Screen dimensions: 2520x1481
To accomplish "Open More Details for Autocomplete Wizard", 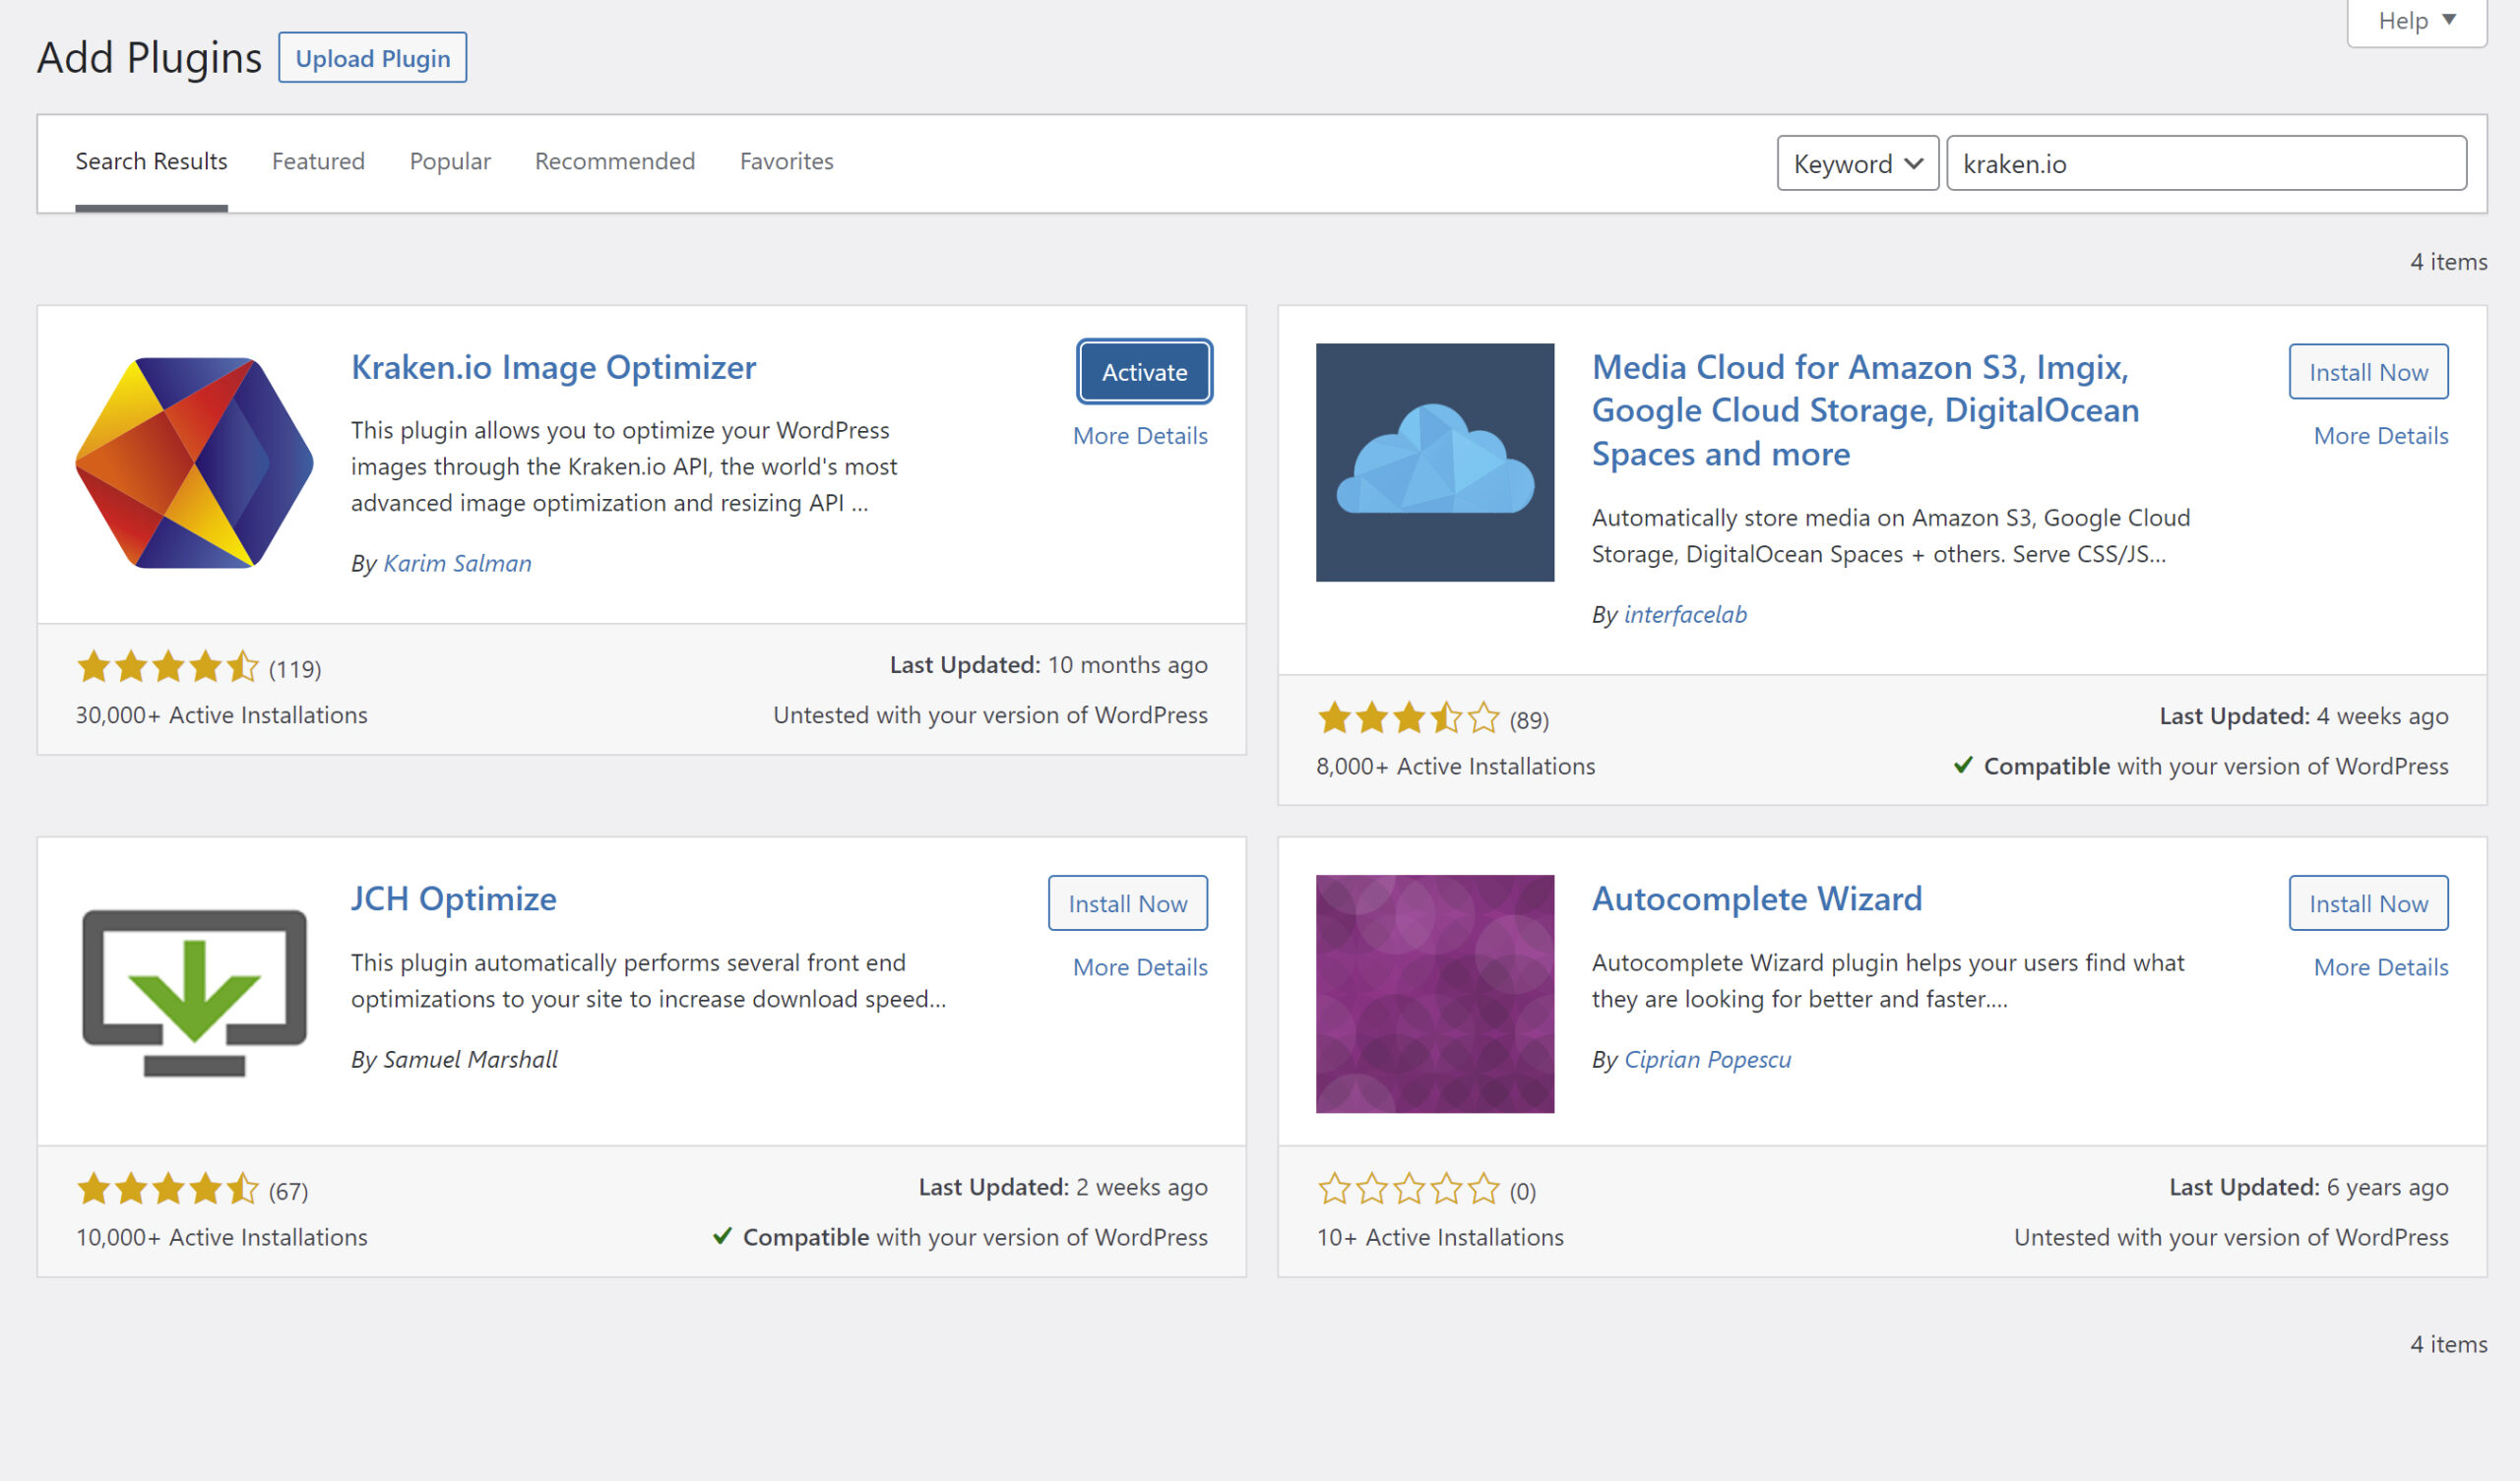I will (2381, 967).
